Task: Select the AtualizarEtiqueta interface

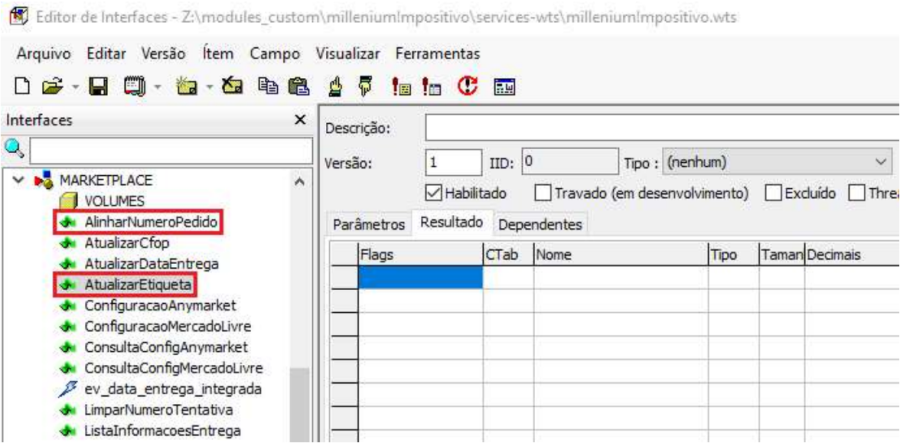Action: tap(137, 285)
